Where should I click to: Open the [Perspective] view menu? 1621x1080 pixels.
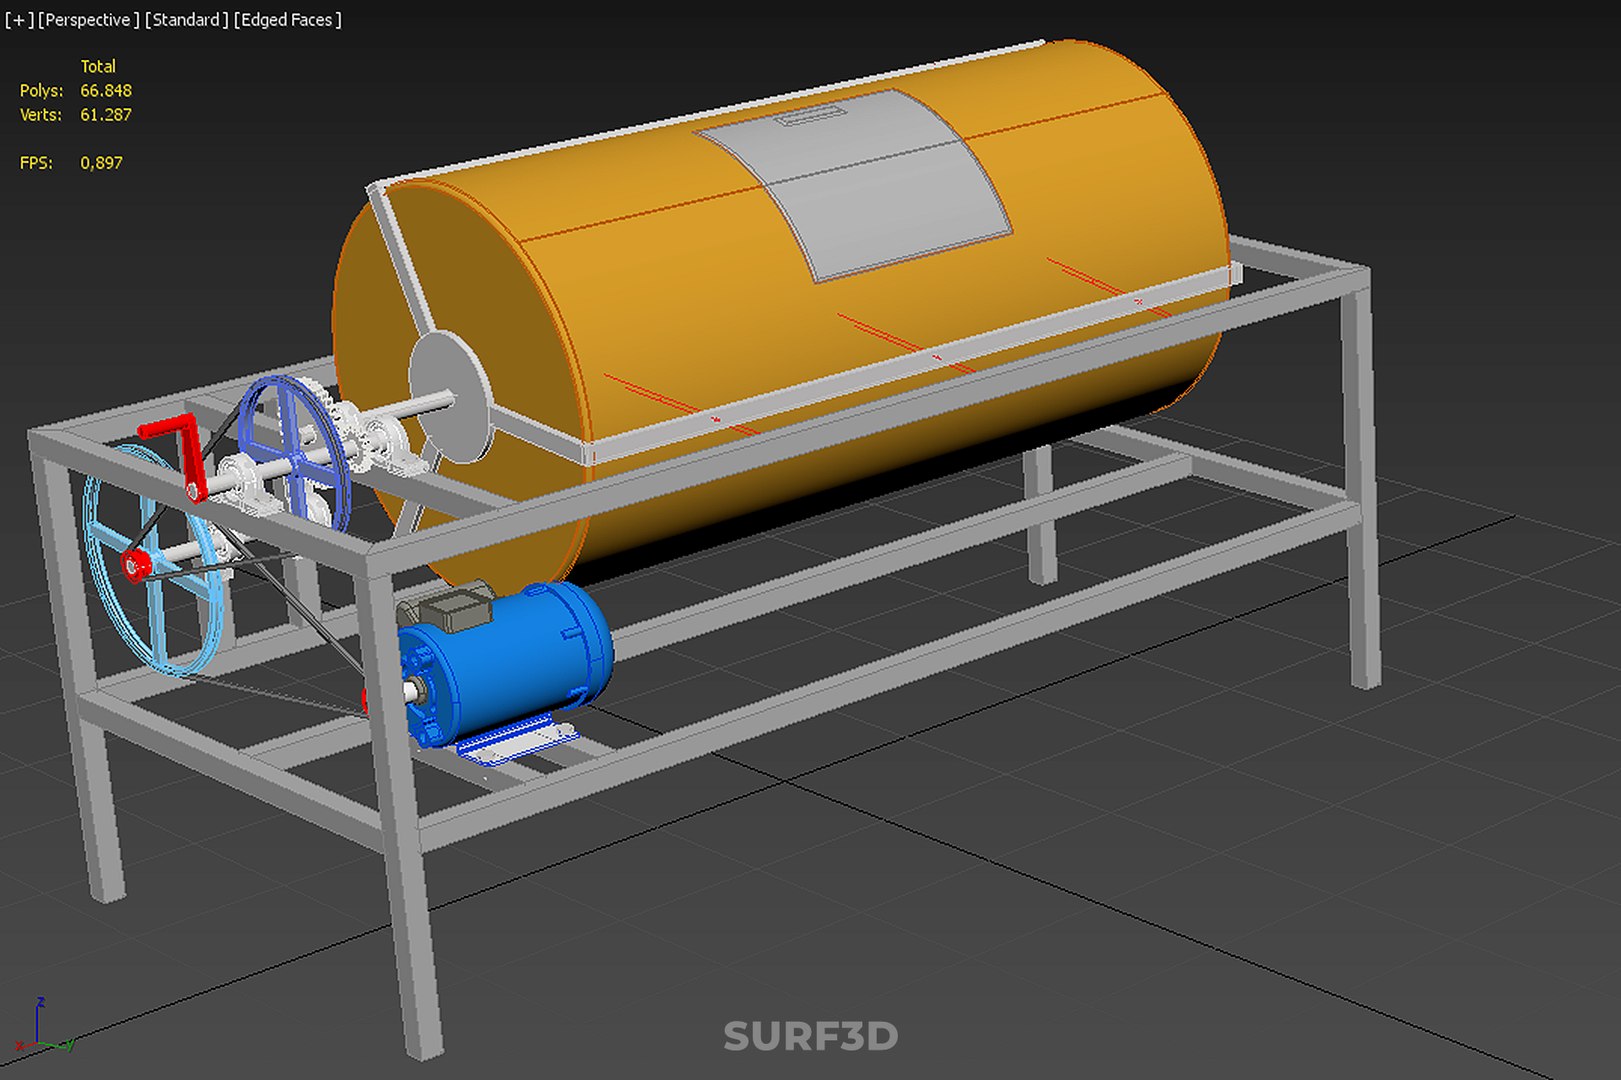[89, 20]
